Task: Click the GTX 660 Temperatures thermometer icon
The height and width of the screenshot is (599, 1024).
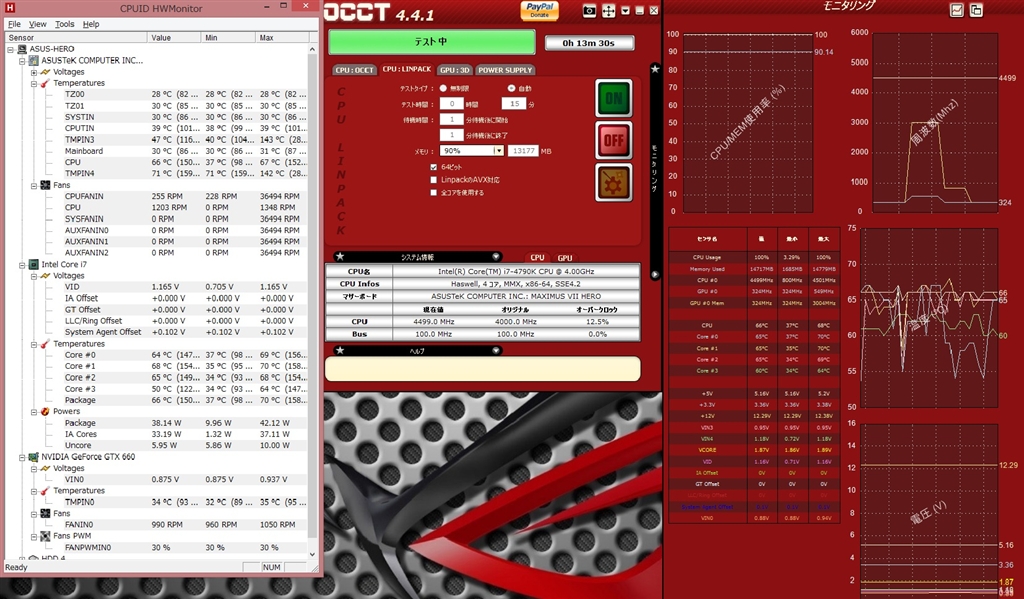Action: point(45,491)
